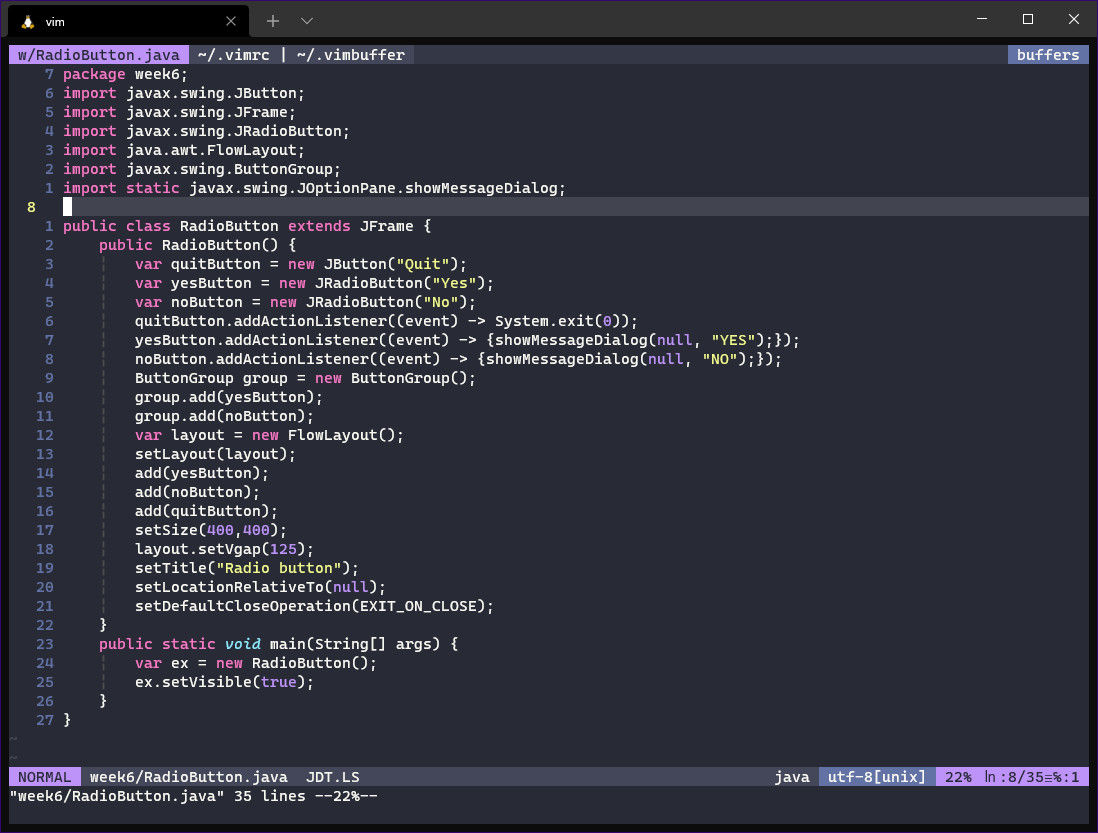Click the java filetype indicator

coord(792,777)
